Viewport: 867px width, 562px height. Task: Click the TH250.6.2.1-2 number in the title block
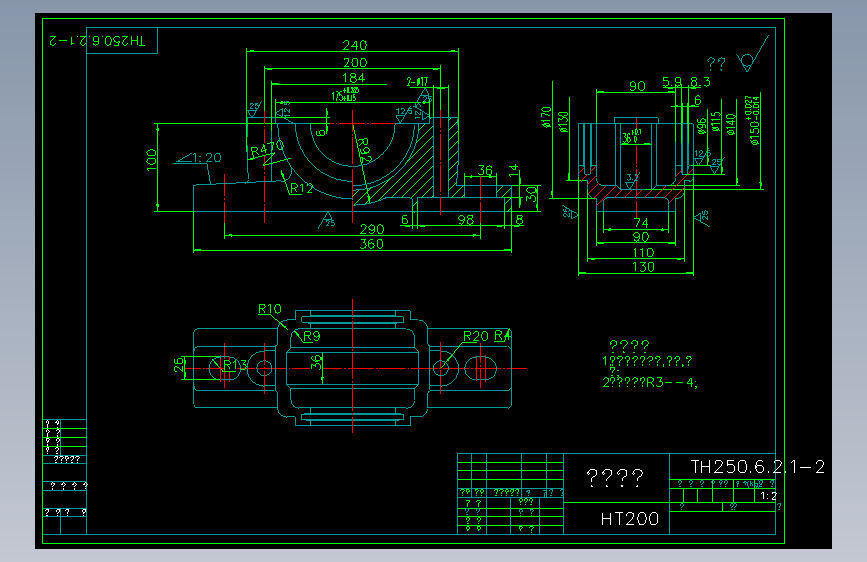[x=757, y=467]
